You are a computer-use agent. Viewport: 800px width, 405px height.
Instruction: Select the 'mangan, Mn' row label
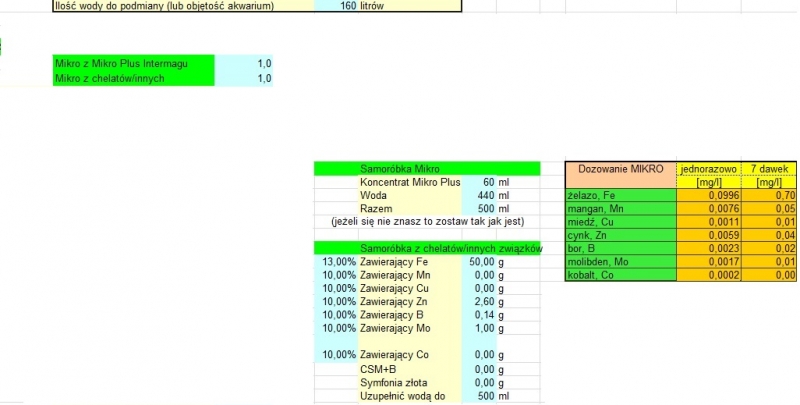click(621, 208)
